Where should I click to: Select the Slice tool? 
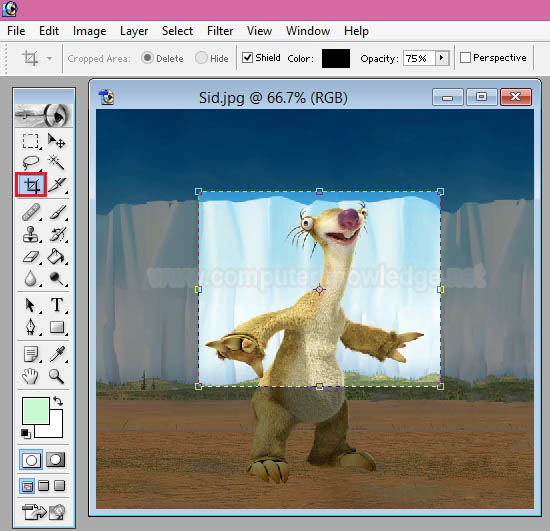point(57,185)
